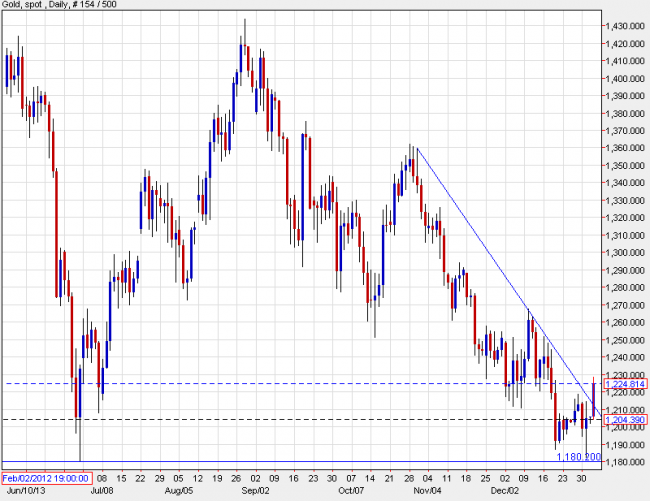This screenshot has height=501, width=650.
Task: Click the Sep/02 date label
Action: [x=255, y=491]
